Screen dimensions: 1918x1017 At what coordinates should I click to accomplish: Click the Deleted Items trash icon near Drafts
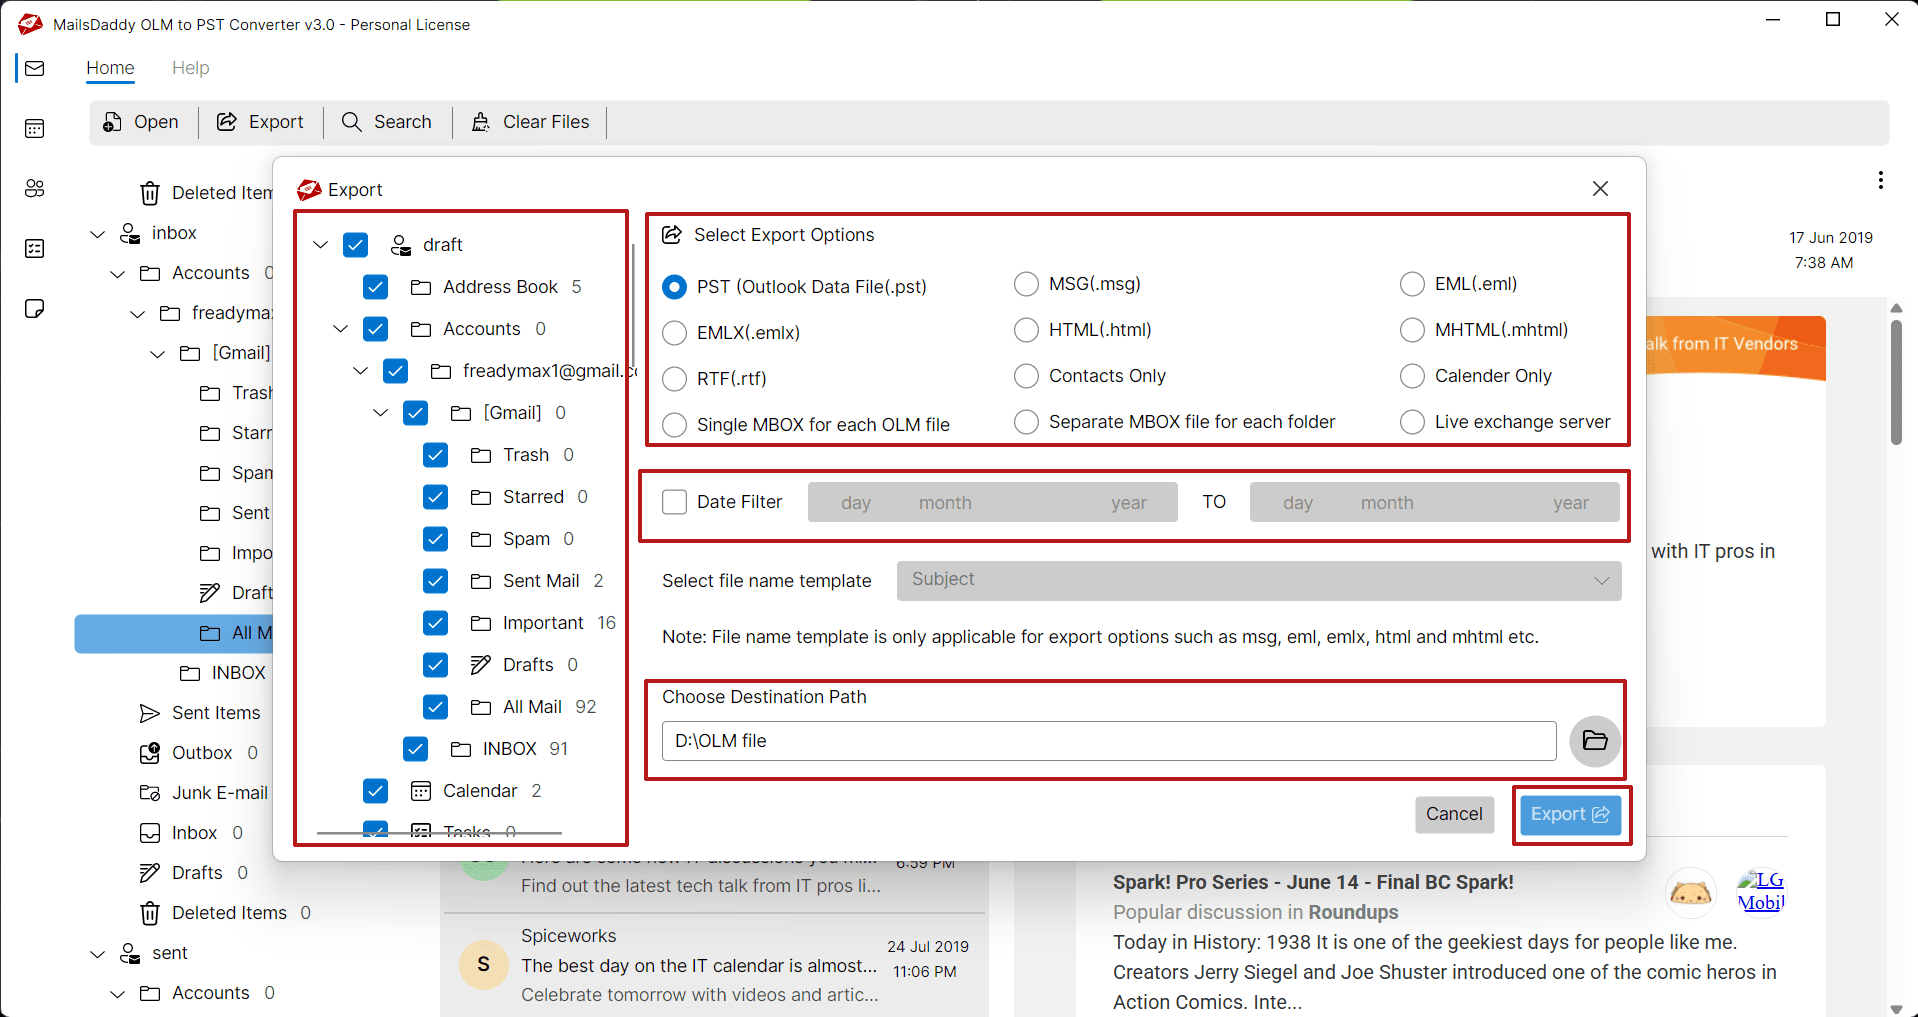point(150,913)
